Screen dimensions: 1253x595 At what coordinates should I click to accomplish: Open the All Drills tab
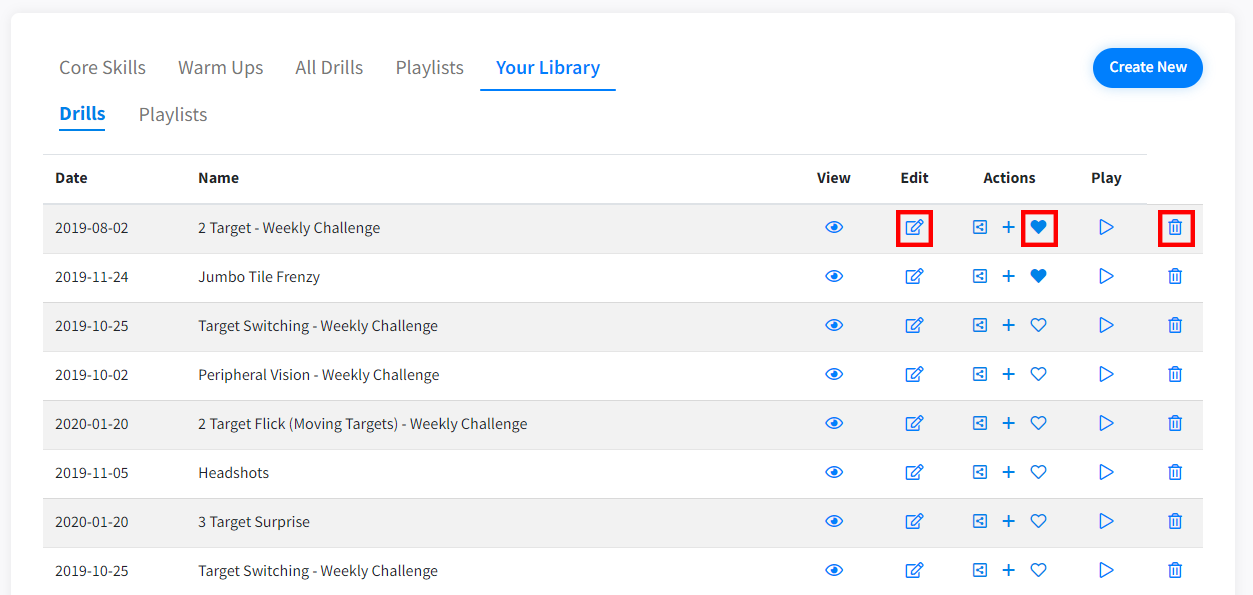[329, 68]
